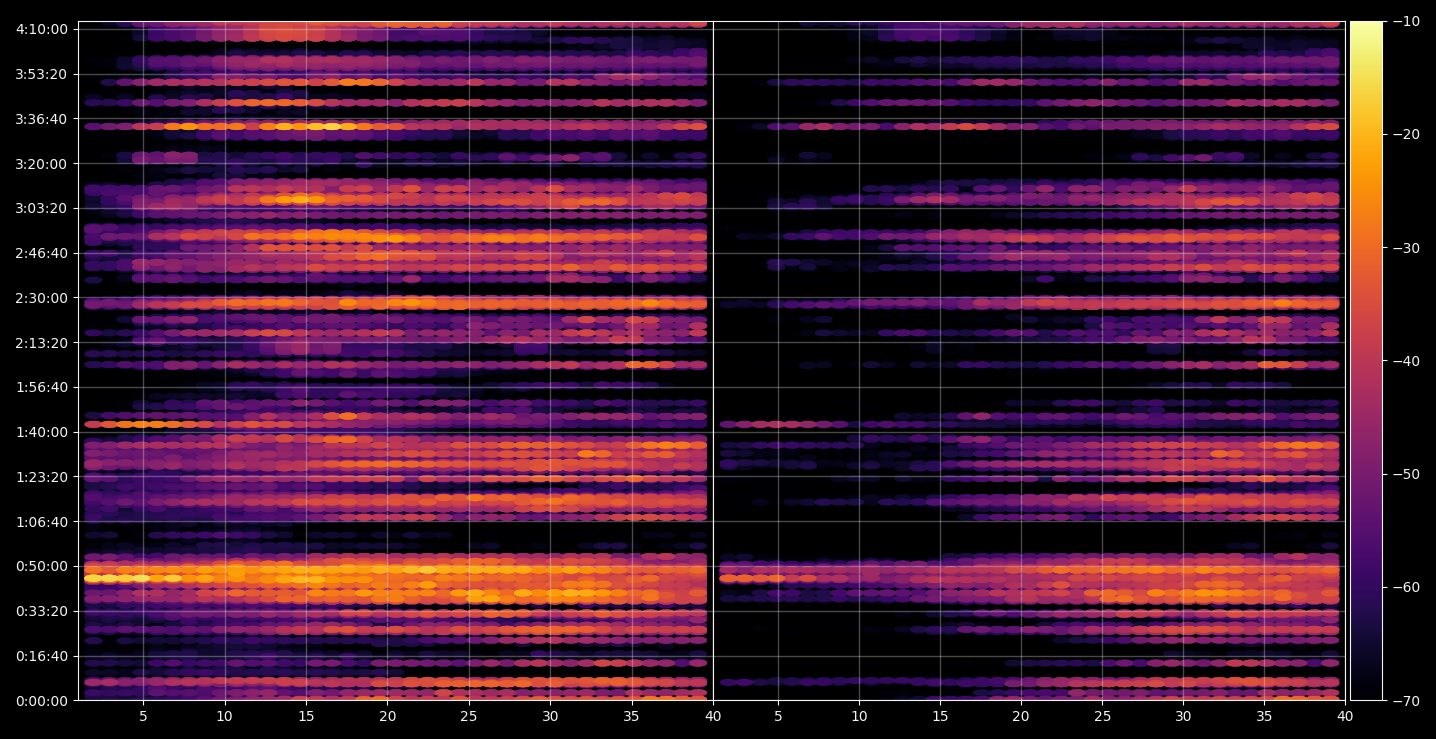Select the 0:16:40 time label
The width and height of the screenshot is (1436, 739).
coord(42,656)
